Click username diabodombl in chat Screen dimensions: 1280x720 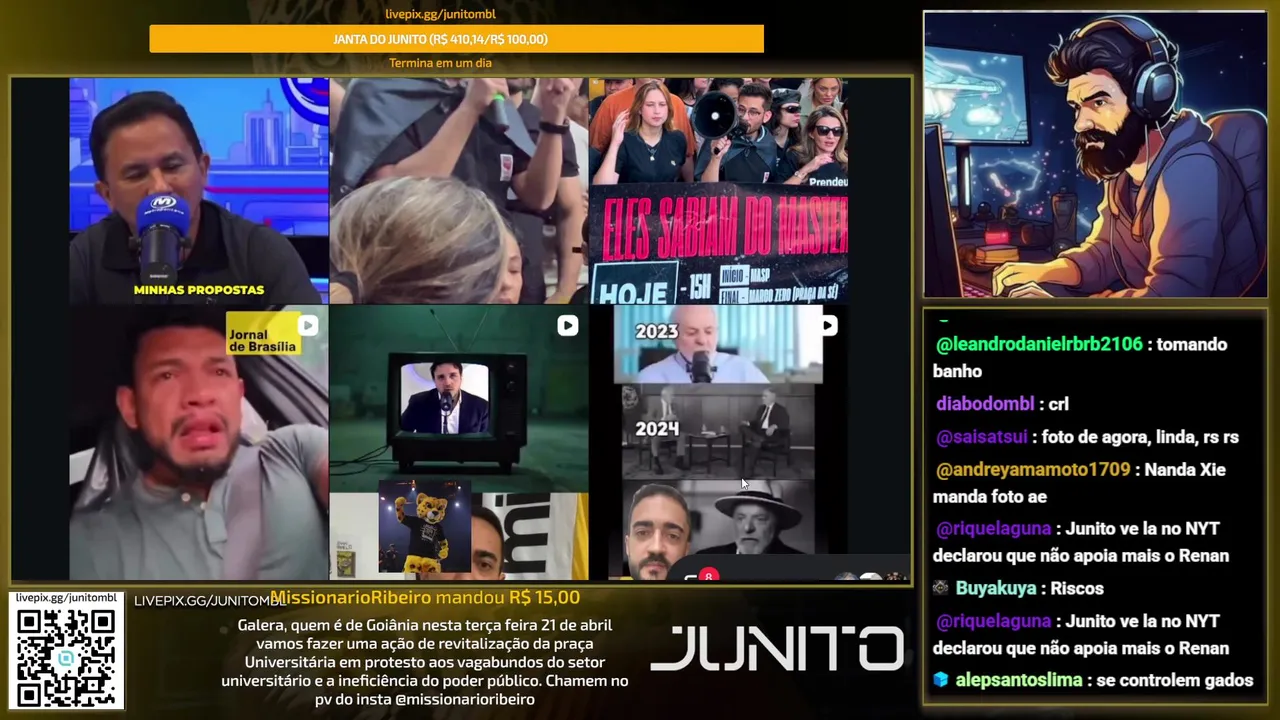coord(985,404)
